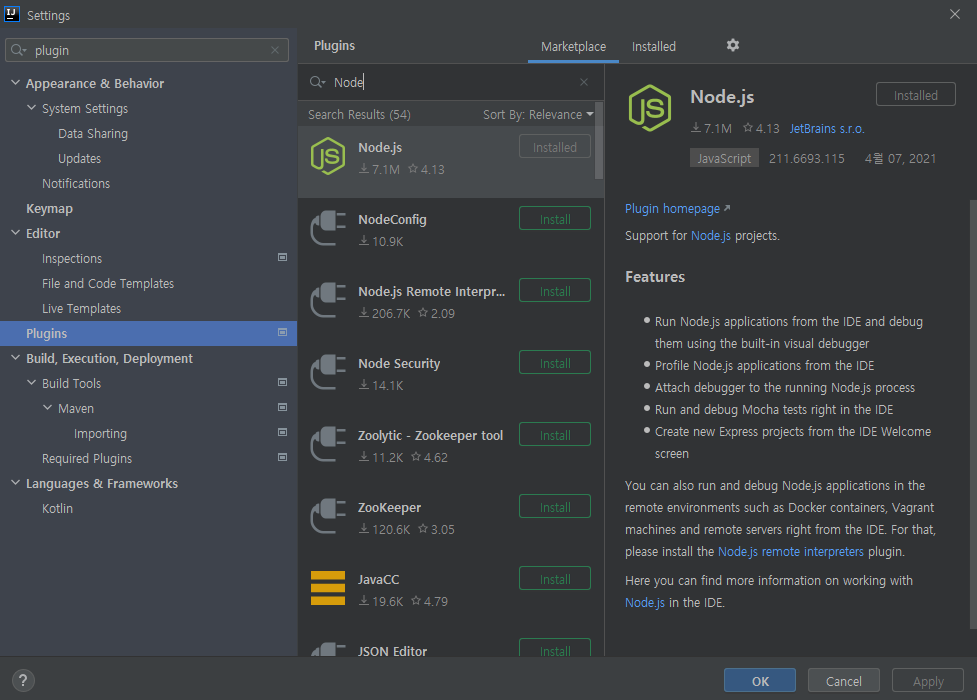Switch to the Installed tab

coord(654,46)
